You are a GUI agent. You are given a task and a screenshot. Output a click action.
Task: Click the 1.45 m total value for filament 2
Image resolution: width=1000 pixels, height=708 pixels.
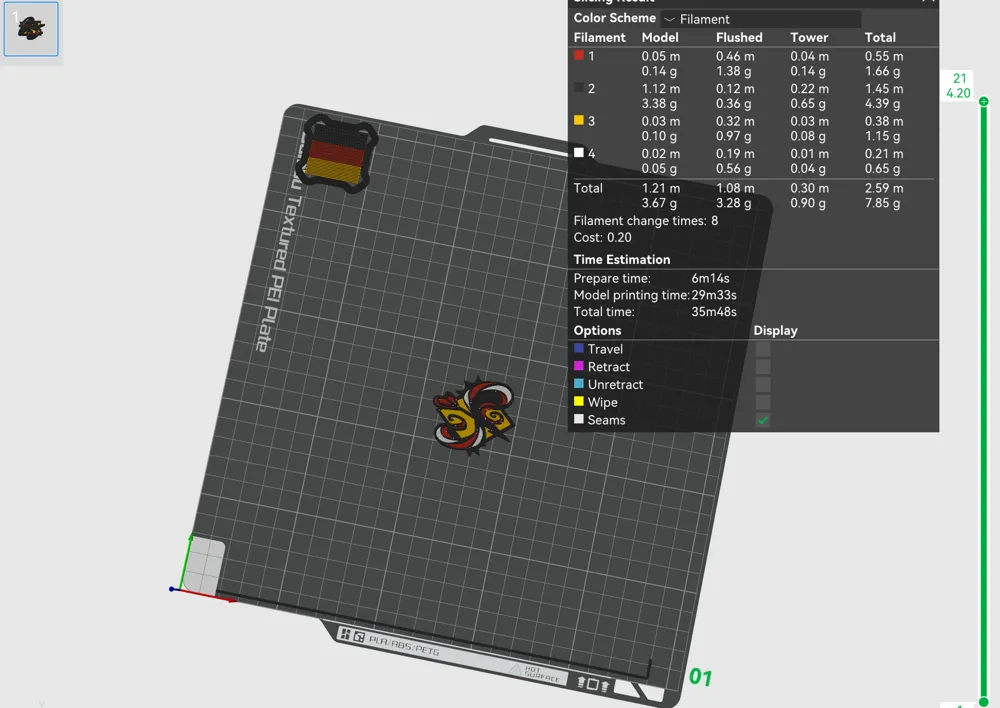(x=884, y=89)
